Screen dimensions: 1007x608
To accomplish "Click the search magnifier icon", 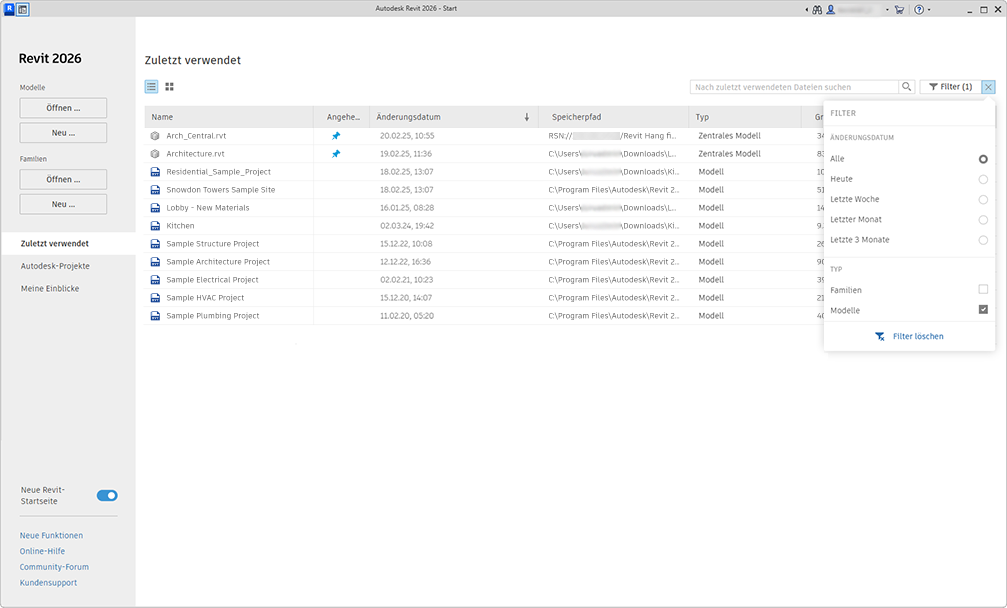I will pos(906,87).
